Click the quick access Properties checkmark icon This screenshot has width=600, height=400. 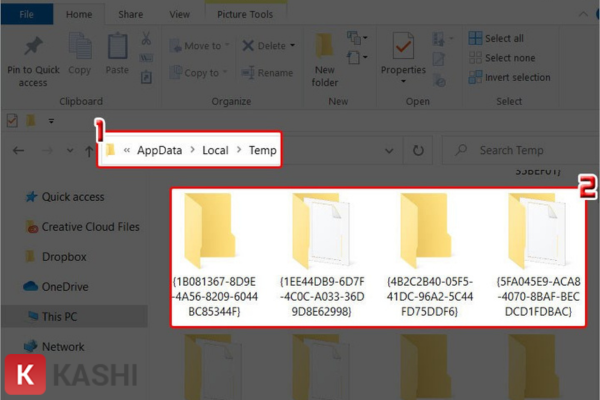[12, 121]
